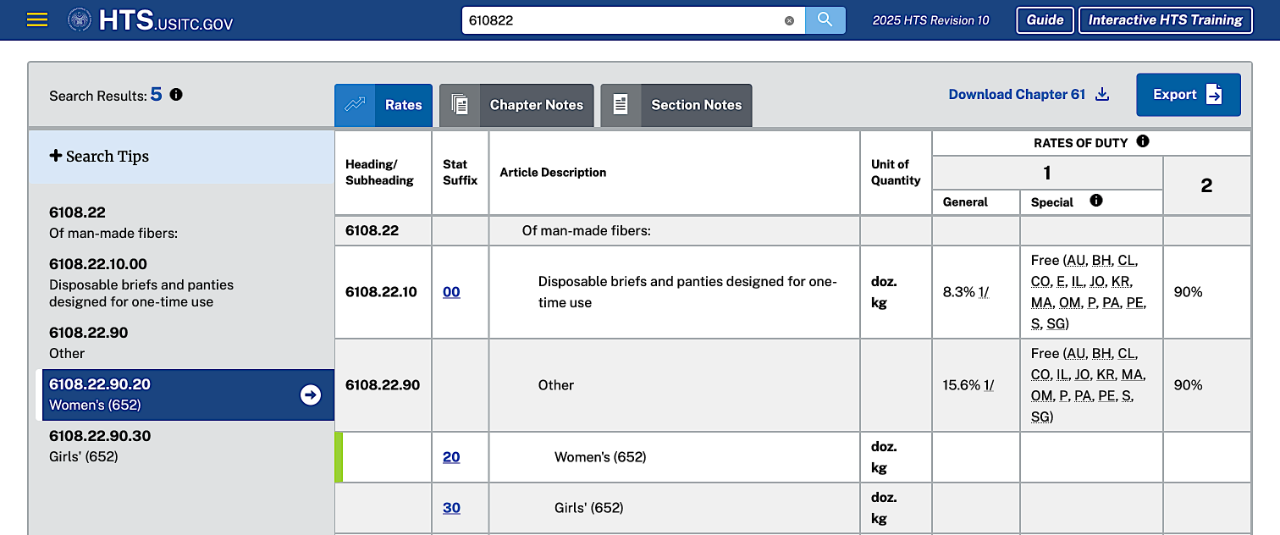The height and width of the screenshot is (535, 1280).
Task: Click the Export button
Action: pos(1188,95)
